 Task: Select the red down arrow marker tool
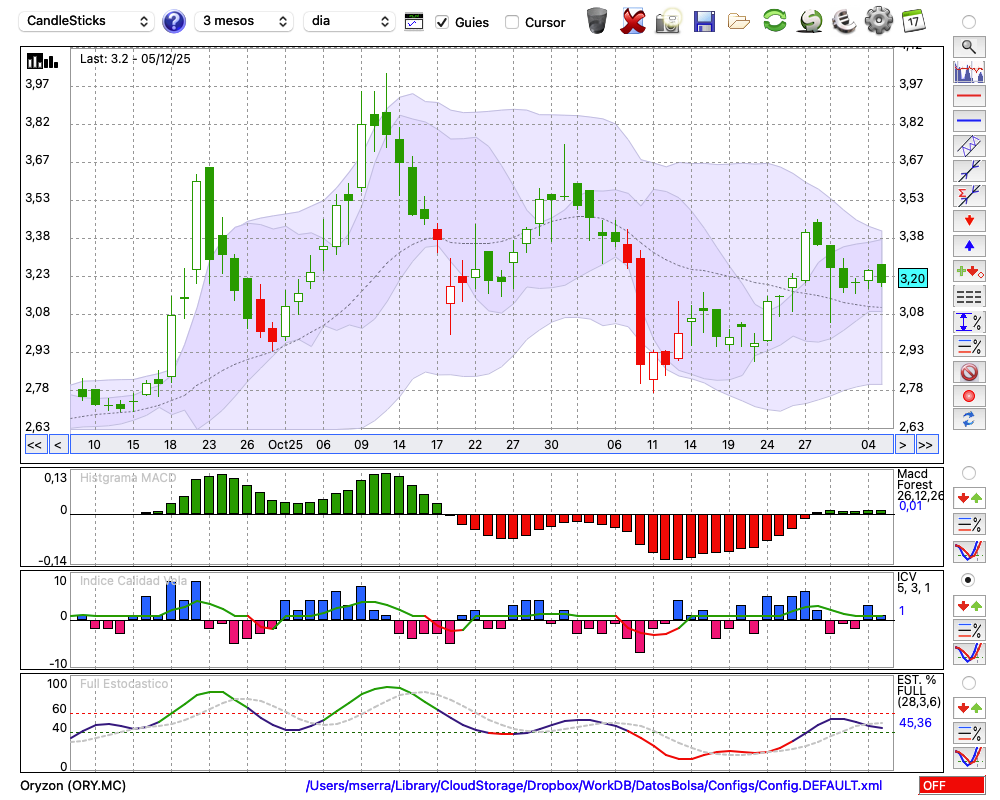[x=968, y=220]
